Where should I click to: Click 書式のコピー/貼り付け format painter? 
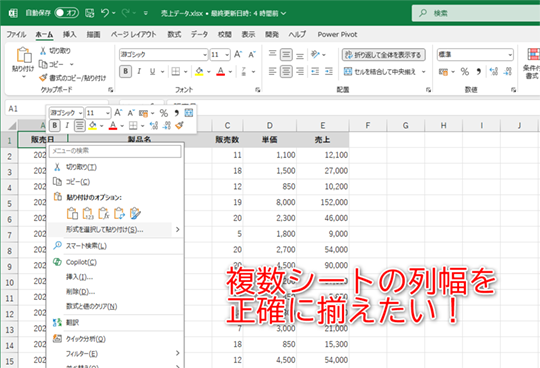[72, 78]
